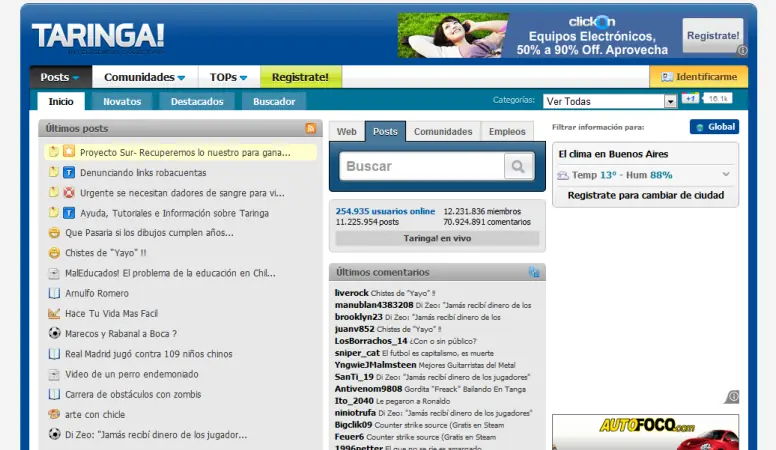The image size is (776, 450).
Task: Click the video icon beside Video de un perro endemoniado
Action: pyautogui.click(x=54, y=374)
